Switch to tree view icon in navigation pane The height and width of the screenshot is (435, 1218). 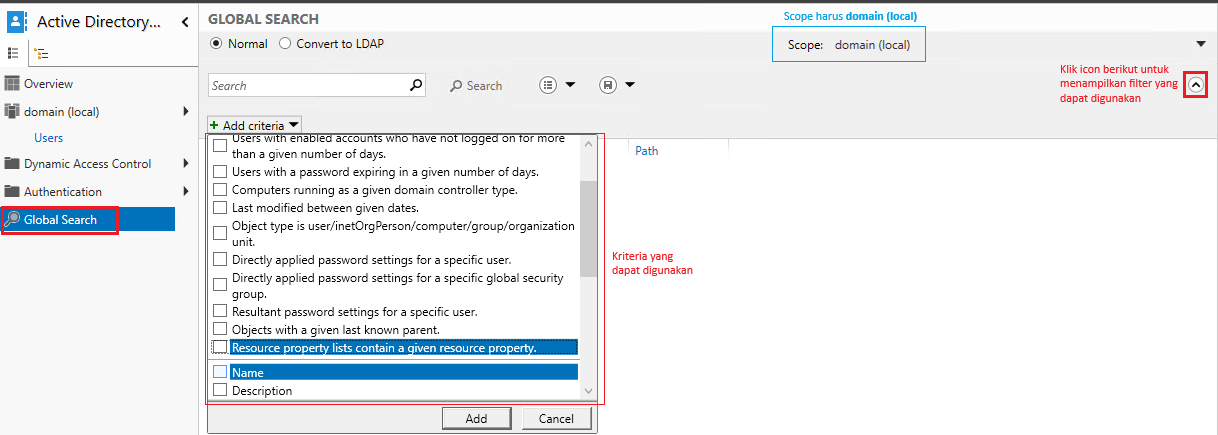click(40, 54)
